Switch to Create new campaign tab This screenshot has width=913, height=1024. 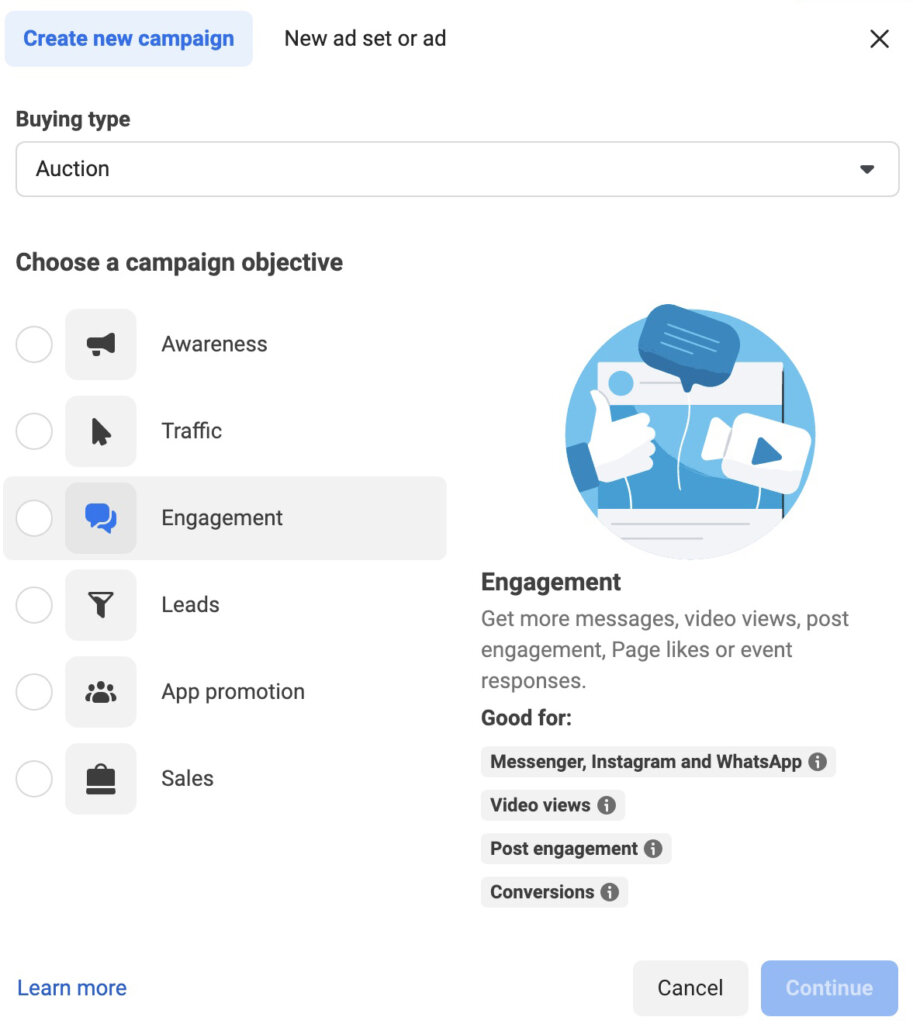tap(128, 38)
